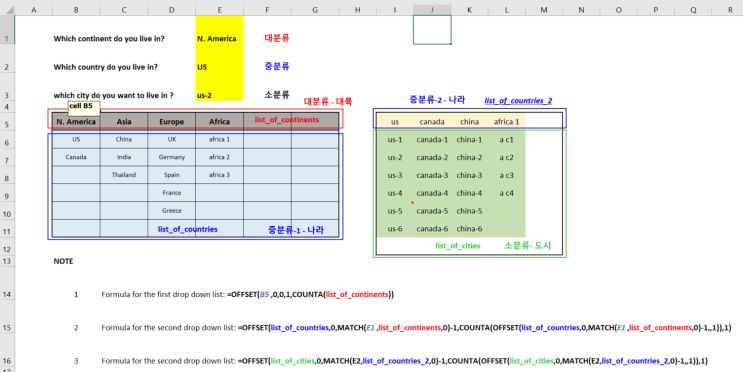Click column header R
Screen dimensions: 743x372
pos(730,10)
